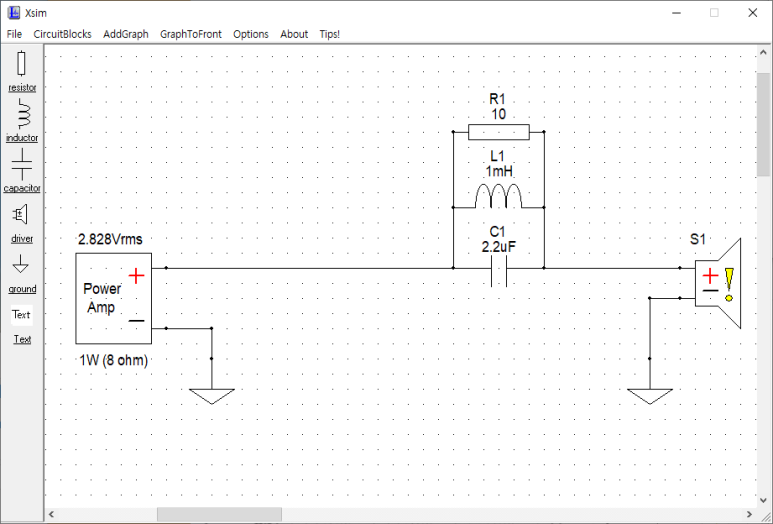
Task: Close the Xsim window
Action: pos(752,13)
